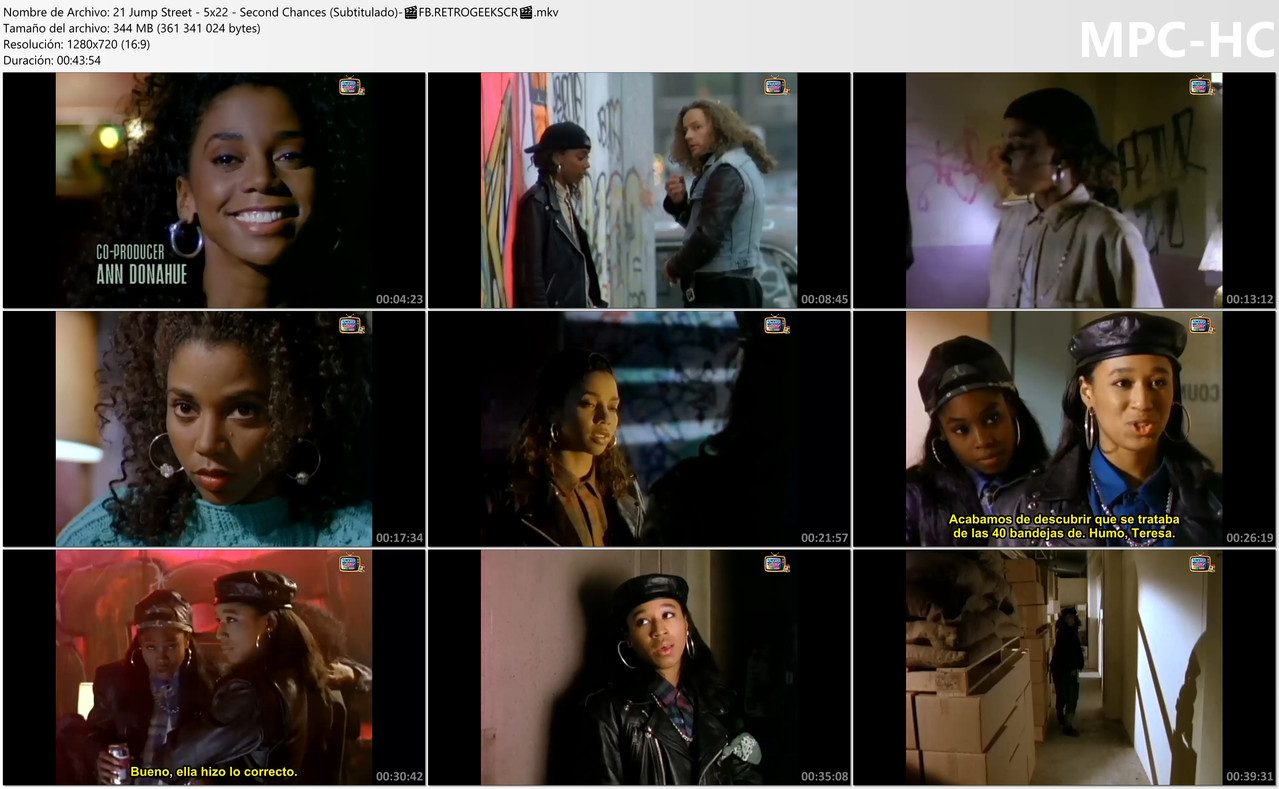Image resolution: width=1279 pixels, height=789 pixels.
Task: Click the TV channel logo on the 00:13:12 frame
Action: coord(1201,87)
